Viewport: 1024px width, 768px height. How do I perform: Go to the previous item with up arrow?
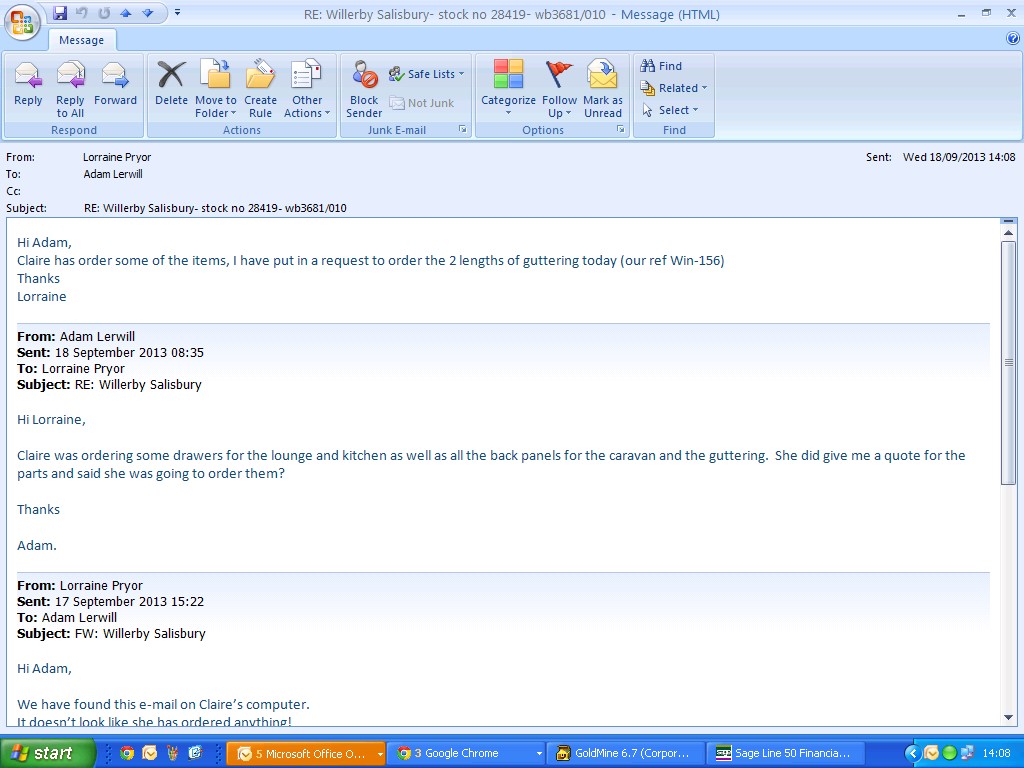coord(125,13)
